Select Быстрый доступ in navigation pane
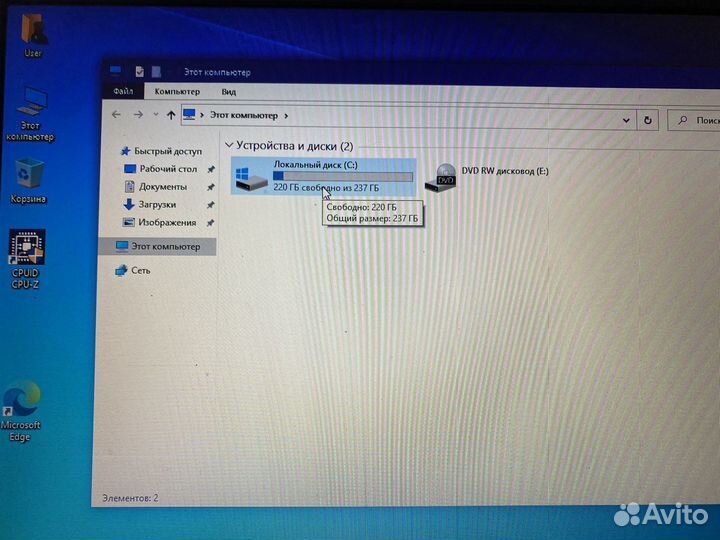The height and width of the screenshot is (540, 720). (x=161, y=151)
